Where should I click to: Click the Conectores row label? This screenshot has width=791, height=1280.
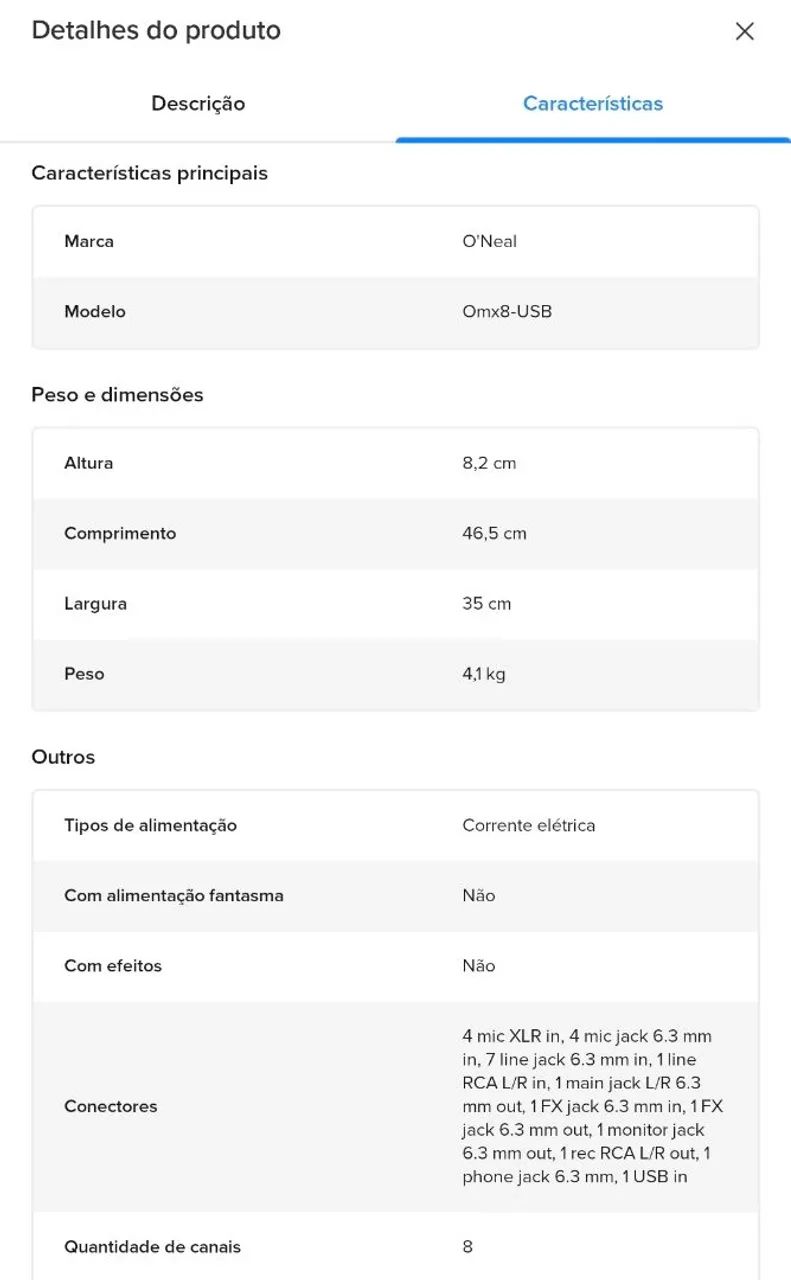coord(111,1107)
